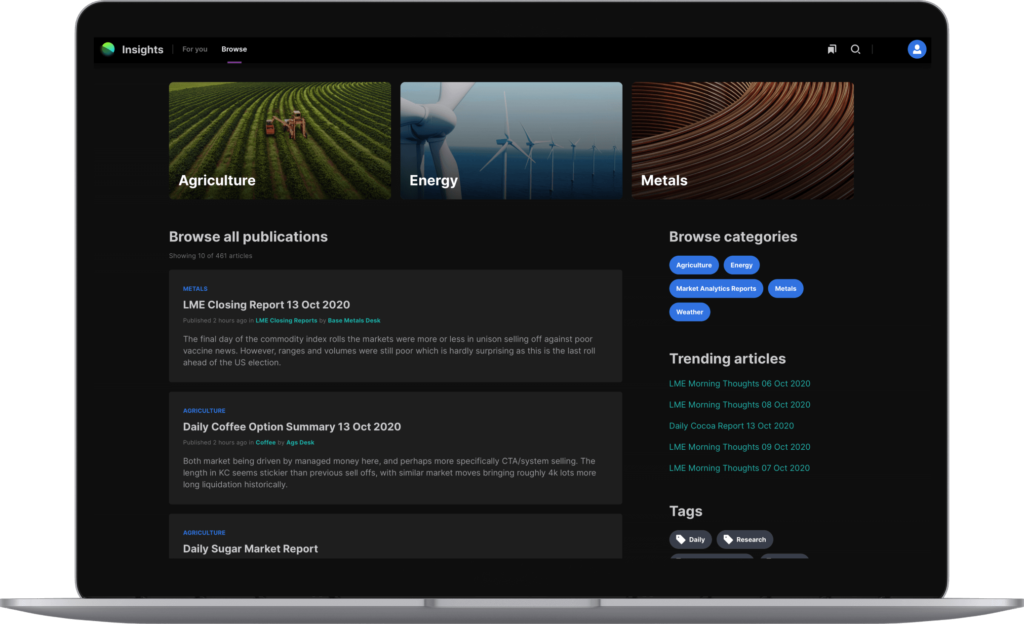Open the Daily Sugar Market Report
The width and height of the screenshot is (1024, 624).
click(x=250, y=548)
